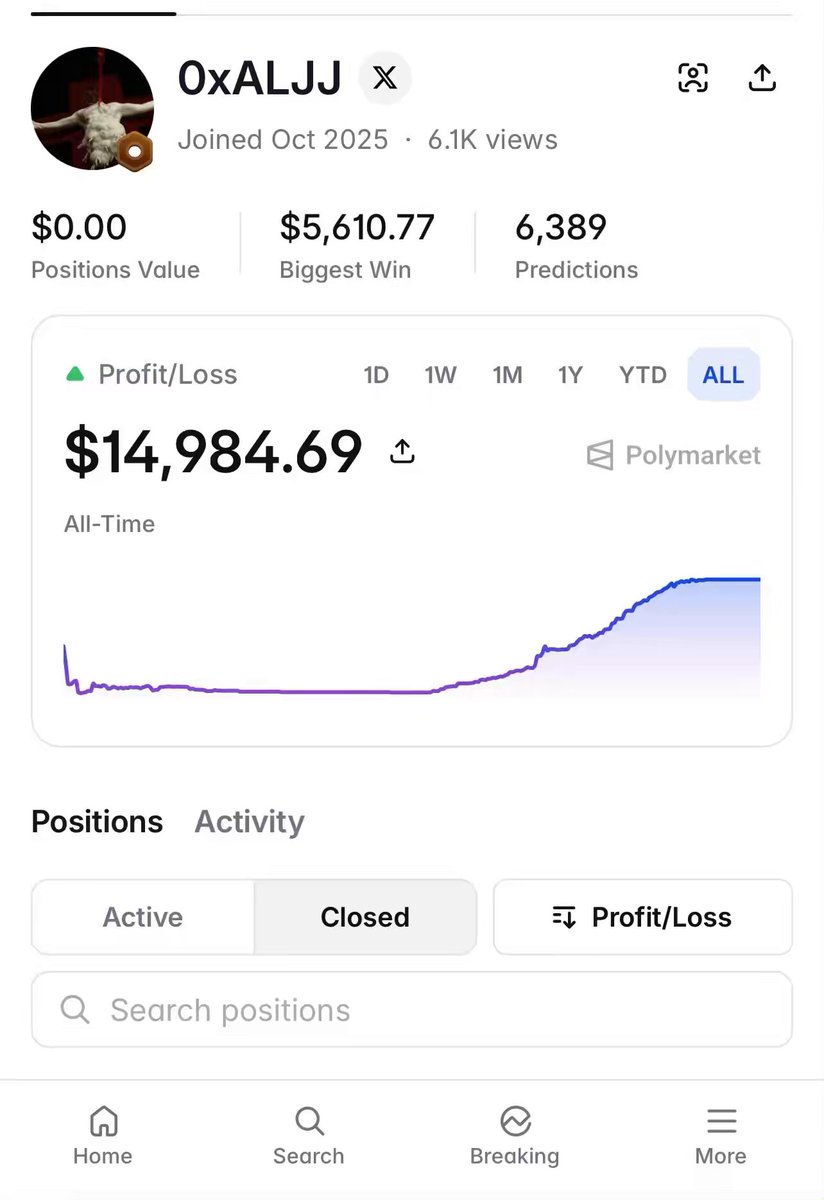824x1200 pixels.
Task: Show Active positions
Action: coord(143,917)
